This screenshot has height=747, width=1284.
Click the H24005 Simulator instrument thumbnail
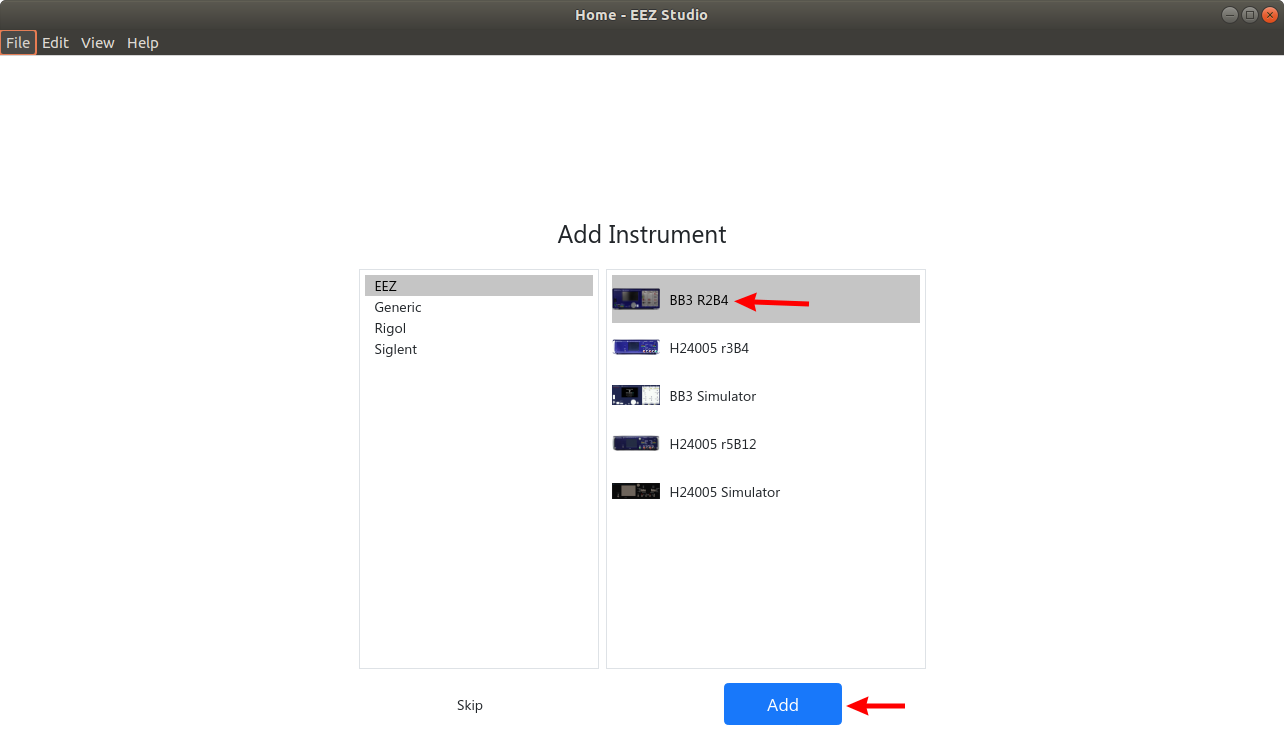click(636, 491)
